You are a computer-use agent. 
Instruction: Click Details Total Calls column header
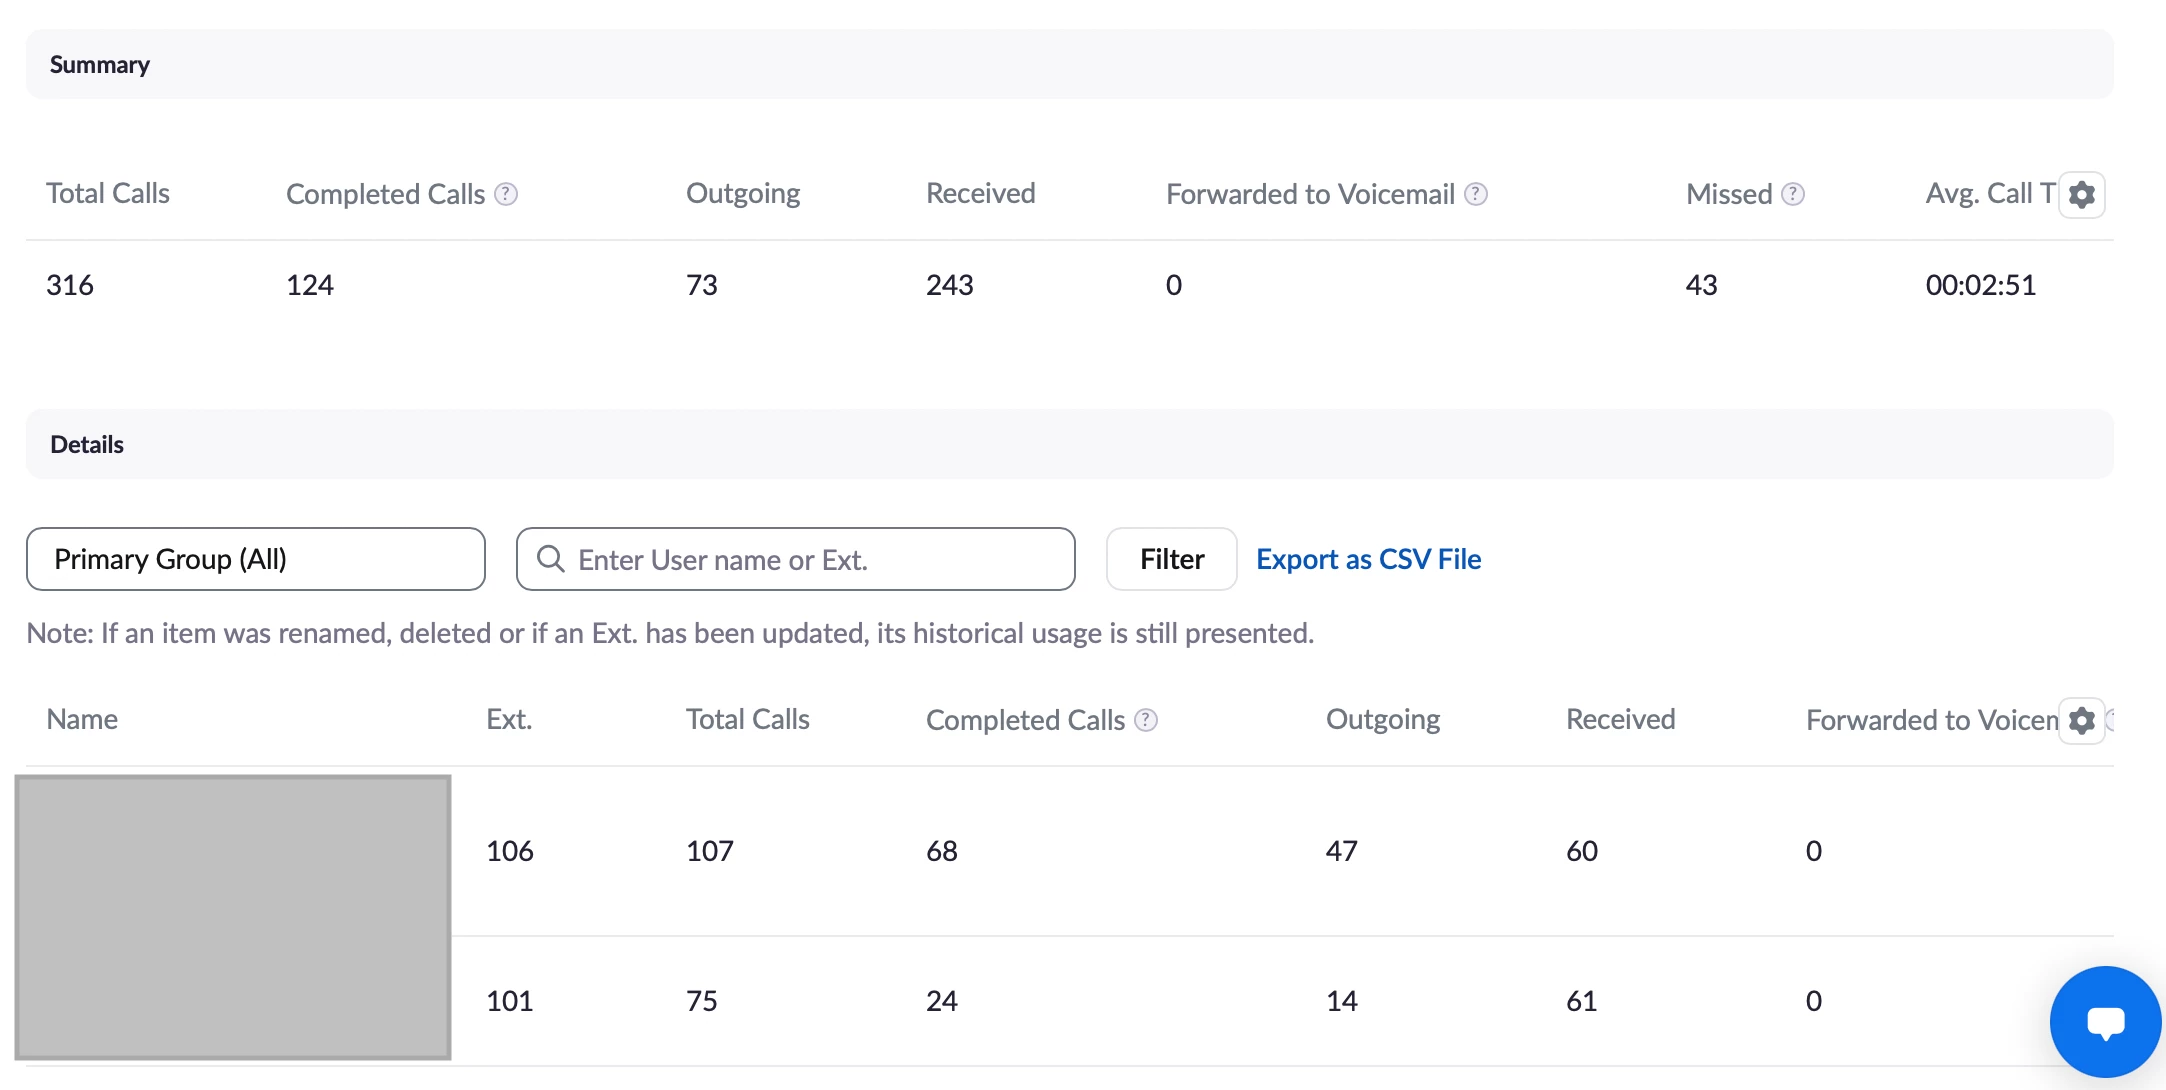click(x=747, y=720)
